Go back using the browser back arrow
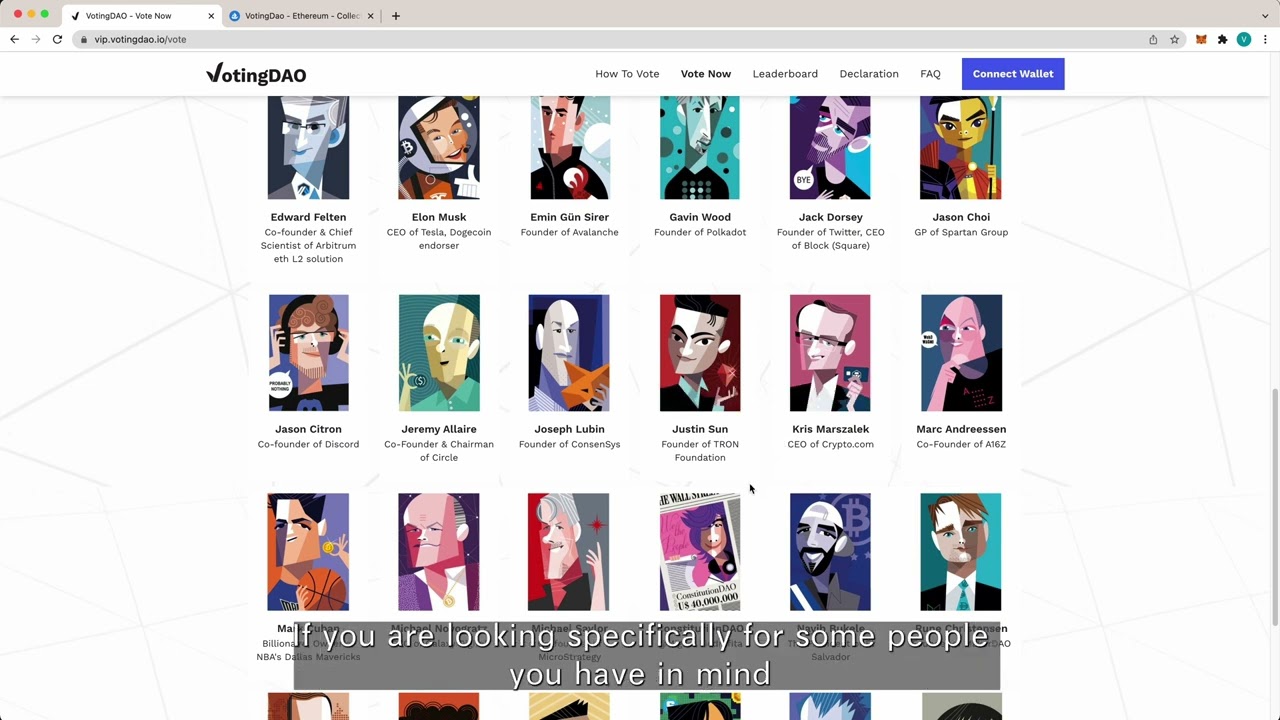This screenshot has height=720, width=1280. click(14, 39)
